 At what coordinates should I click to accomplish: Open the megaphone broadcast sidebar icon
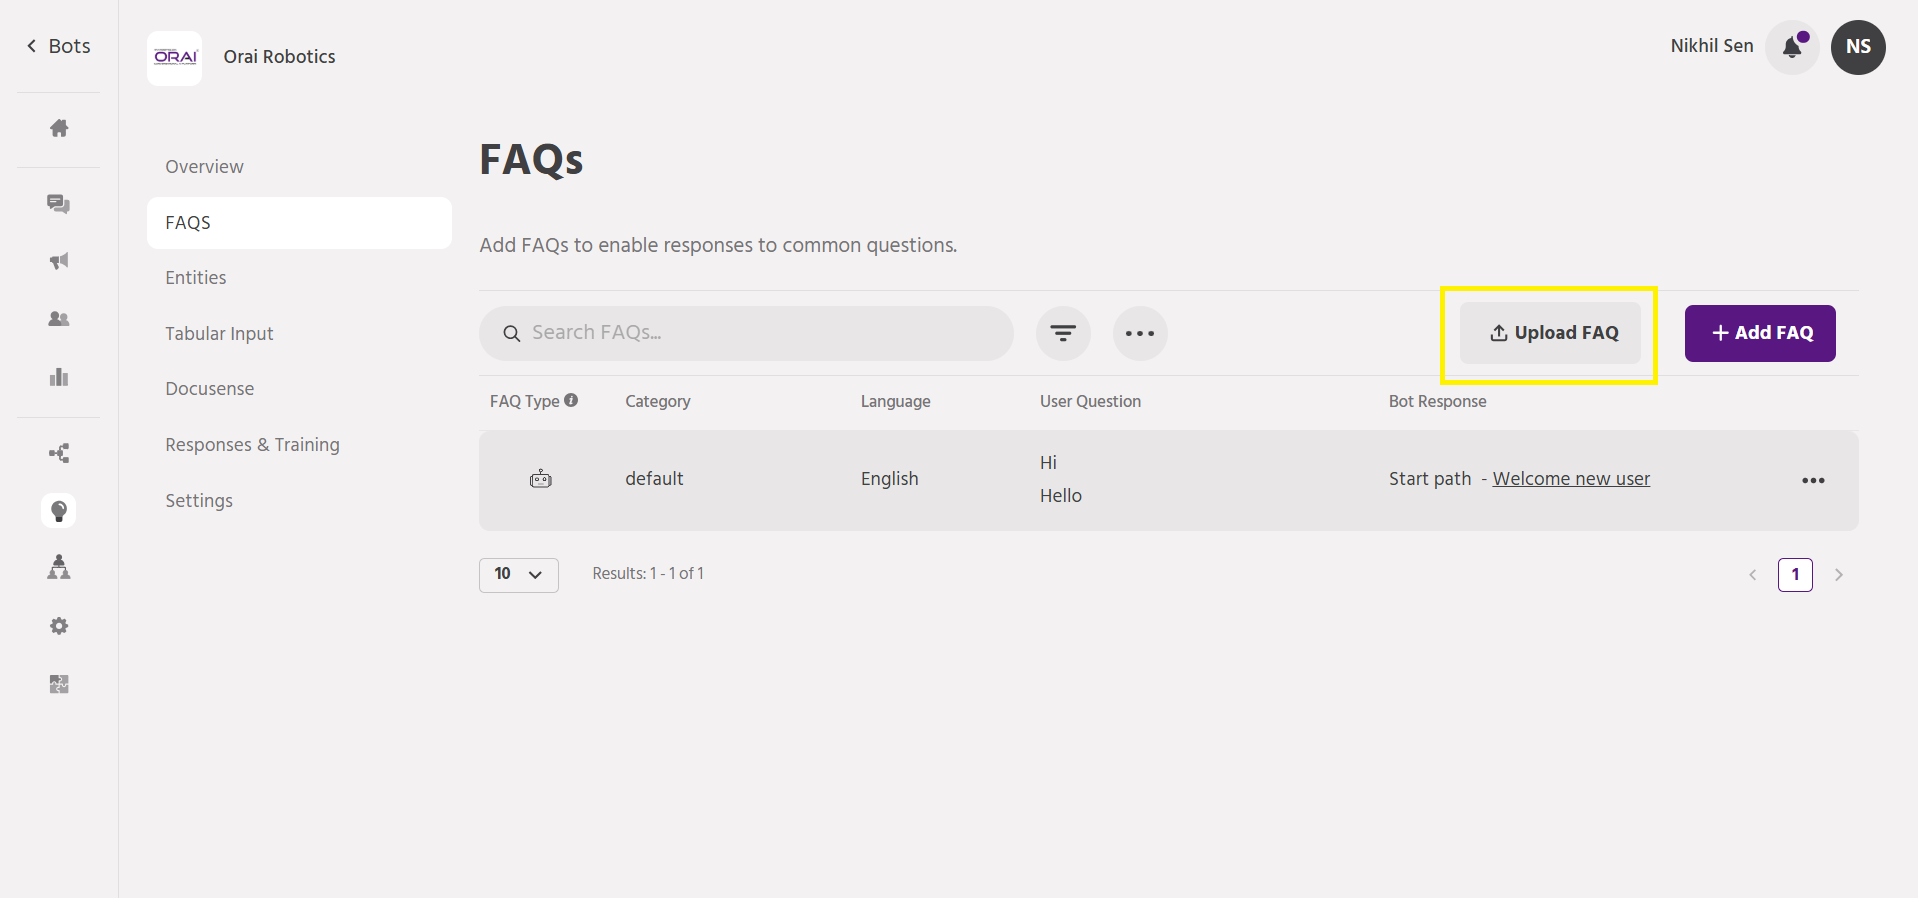59,261
